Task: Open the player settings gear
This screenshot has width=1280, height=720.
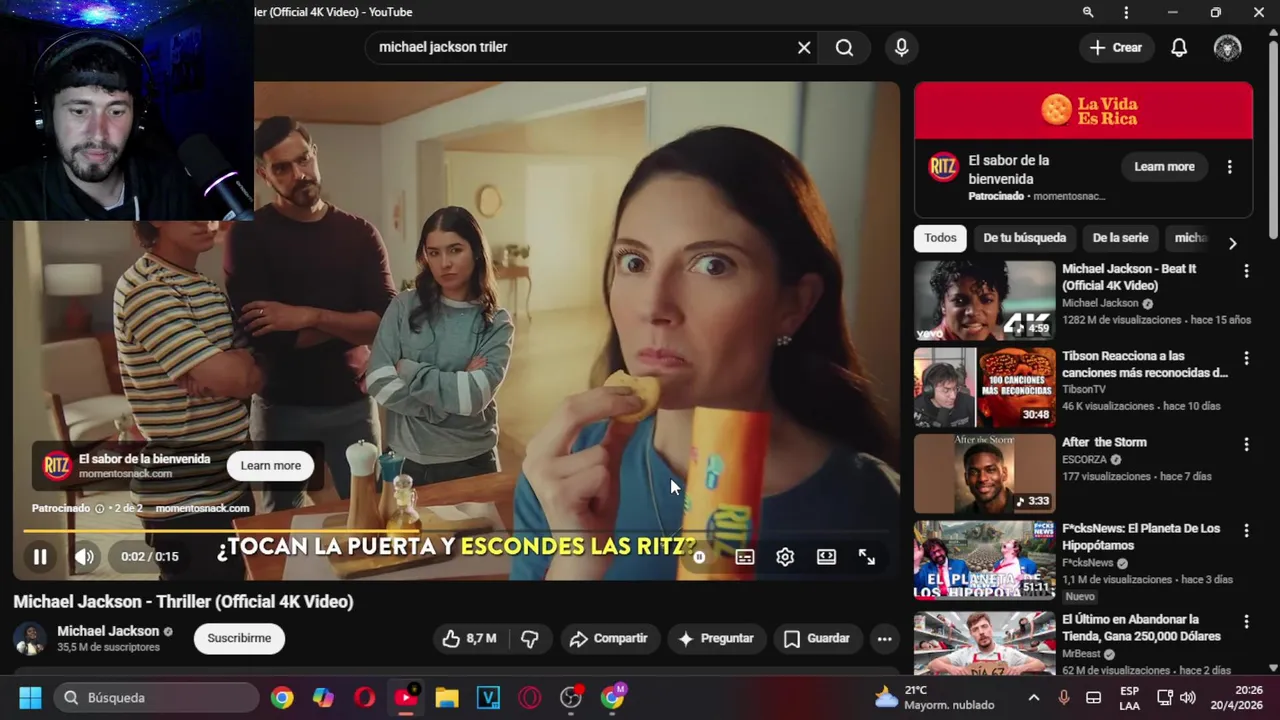Action: 785,557
